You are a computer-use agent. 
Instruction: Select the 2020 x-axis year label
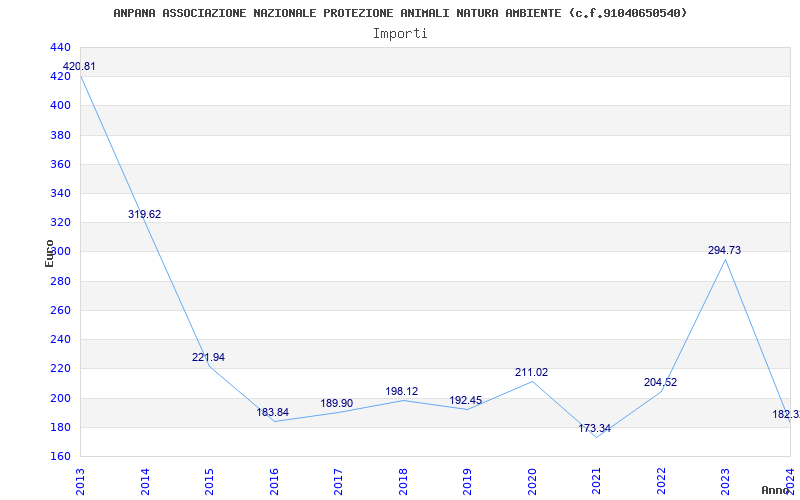tap(532, 482)
